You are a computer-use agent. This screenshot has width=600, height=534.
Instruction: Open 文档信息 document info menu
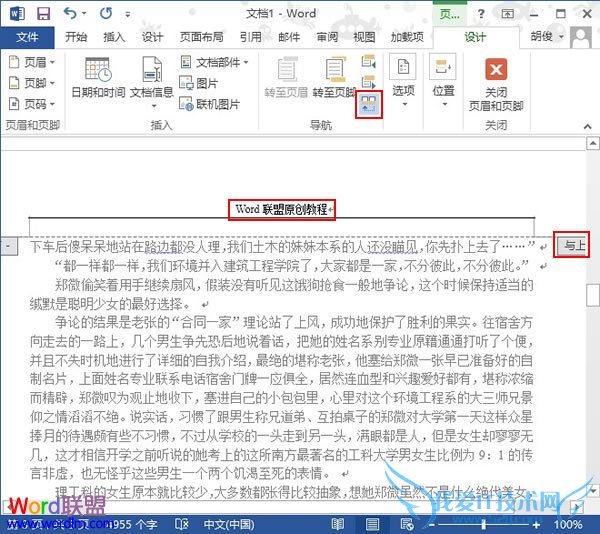click(152, 82)
